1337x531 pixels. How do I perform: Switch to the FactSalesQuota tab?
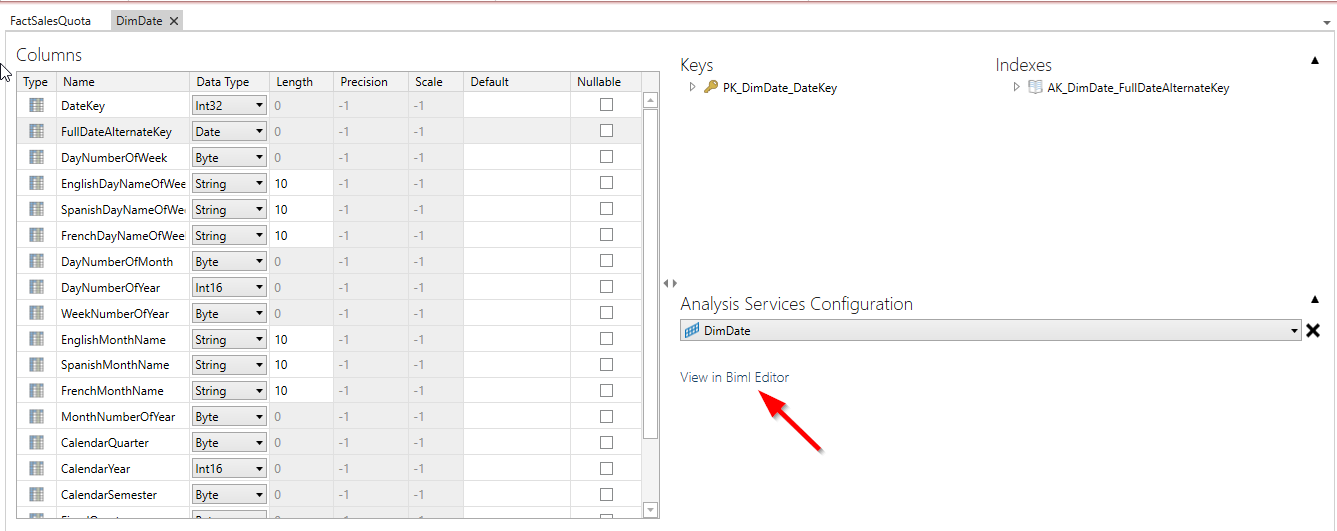click(x=50, y=21)
